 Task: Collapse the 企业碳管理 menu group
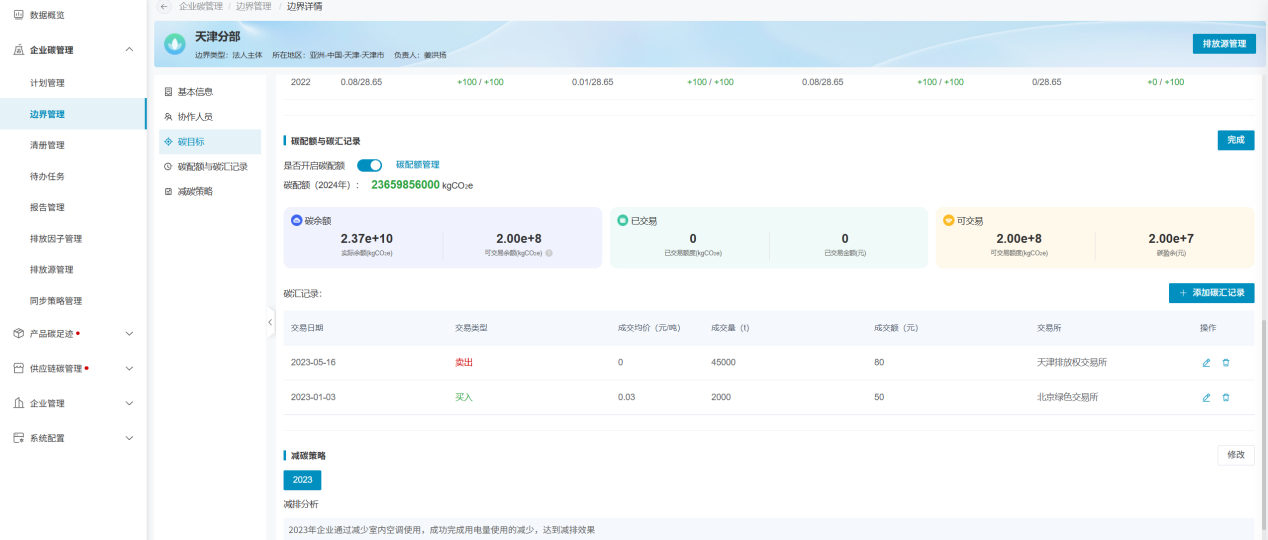pos(129,49)
